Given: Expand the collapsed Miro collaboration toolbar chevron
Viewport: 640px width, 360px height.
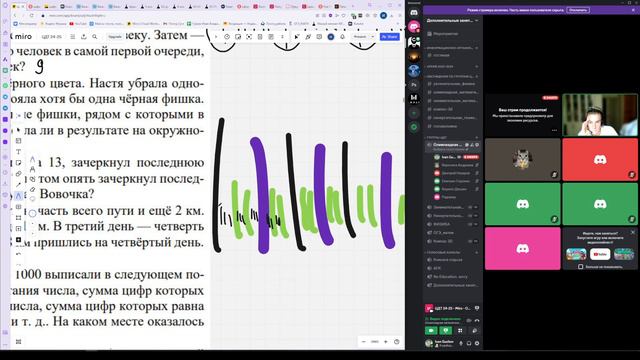Looking at the screenshot, I should [216, 37].
